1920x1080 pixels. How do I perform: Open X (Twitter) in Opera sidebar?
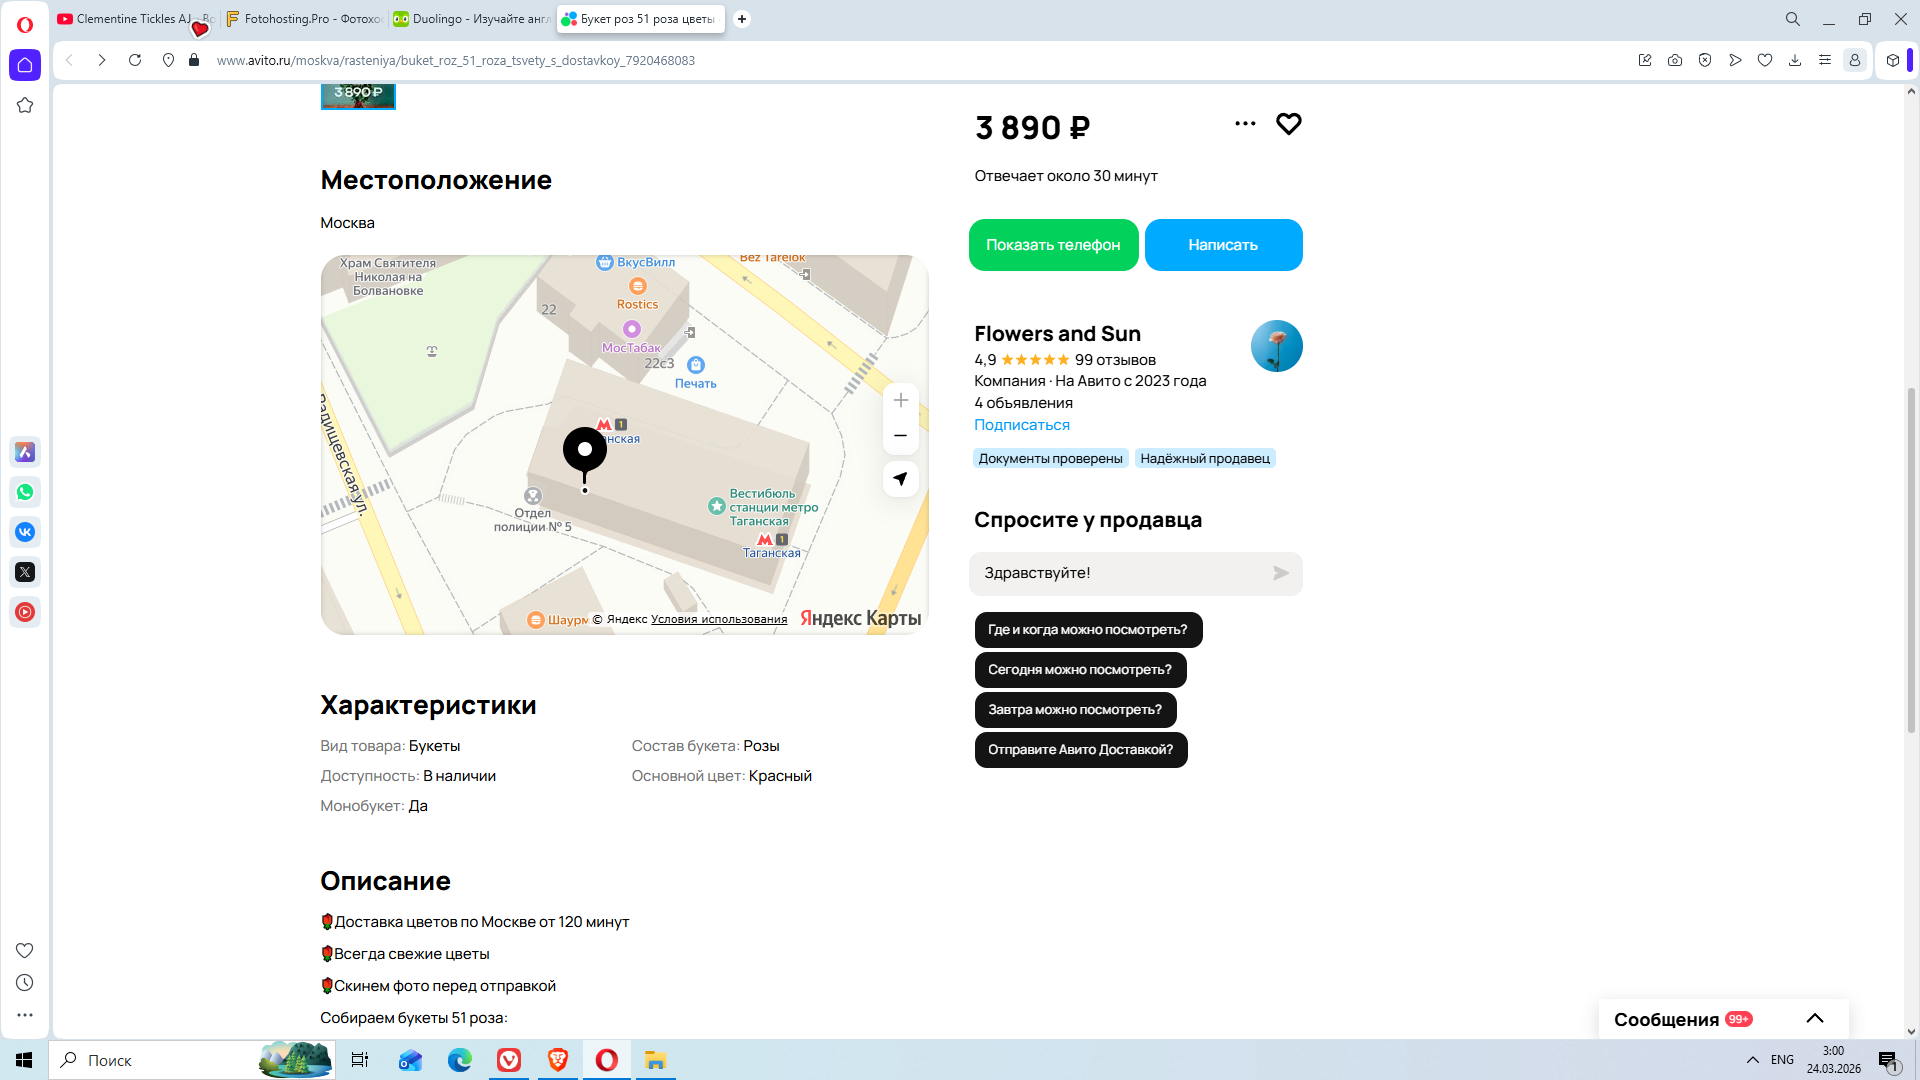tap(25, 572)
